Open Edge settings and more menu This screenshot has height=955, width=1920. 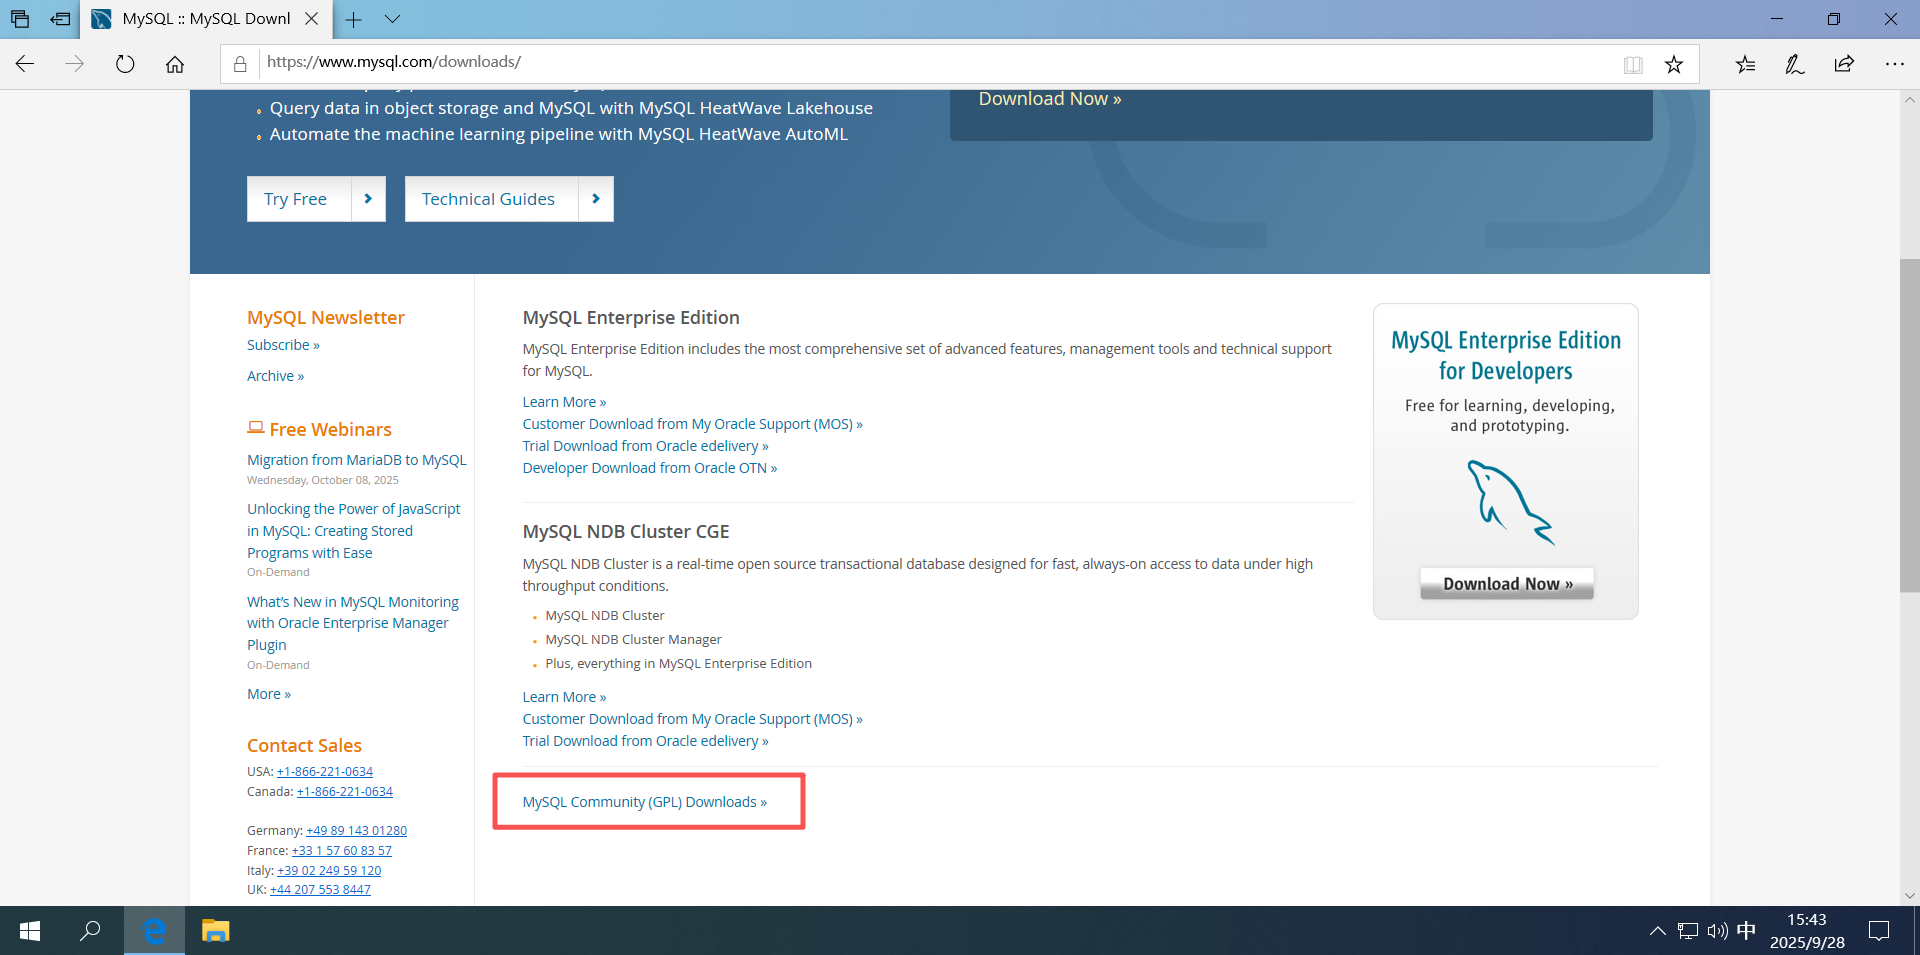(1894, 64)
